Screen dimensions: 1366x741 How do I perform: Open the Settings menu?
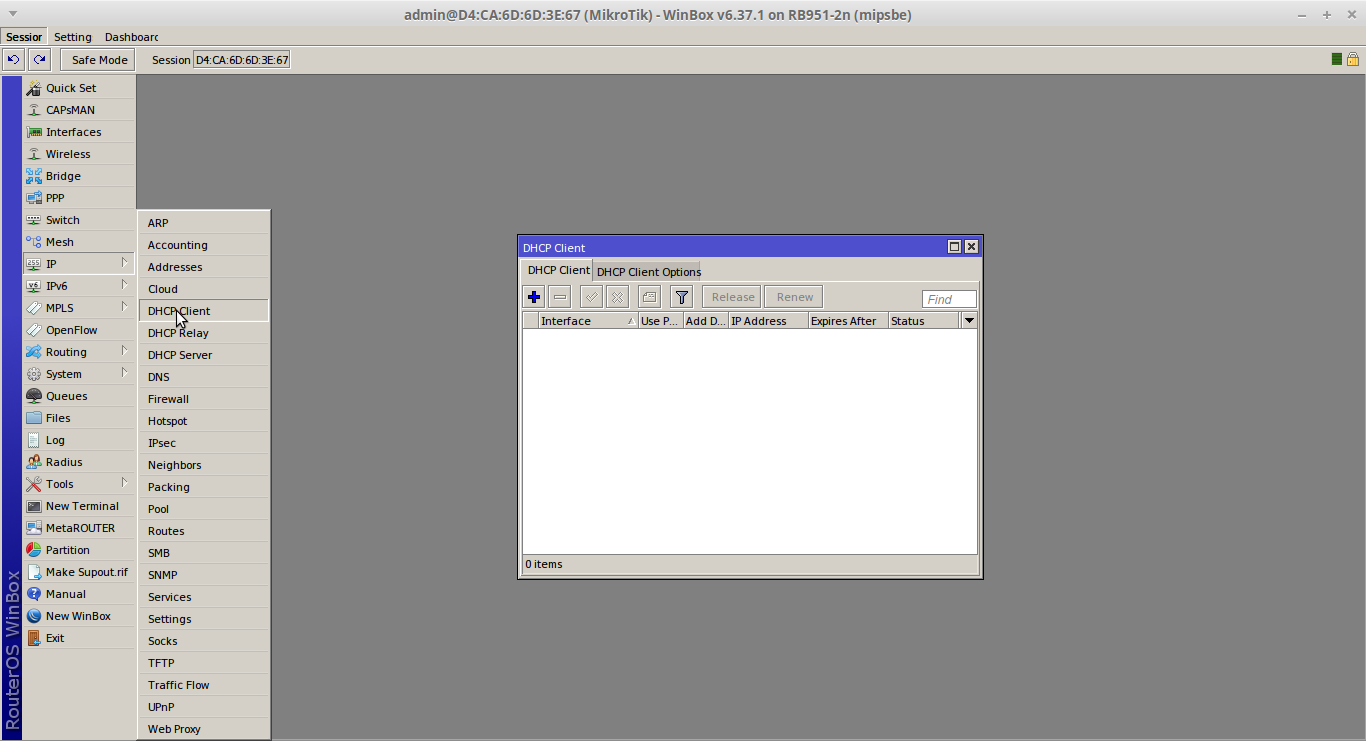coord(73,37)
